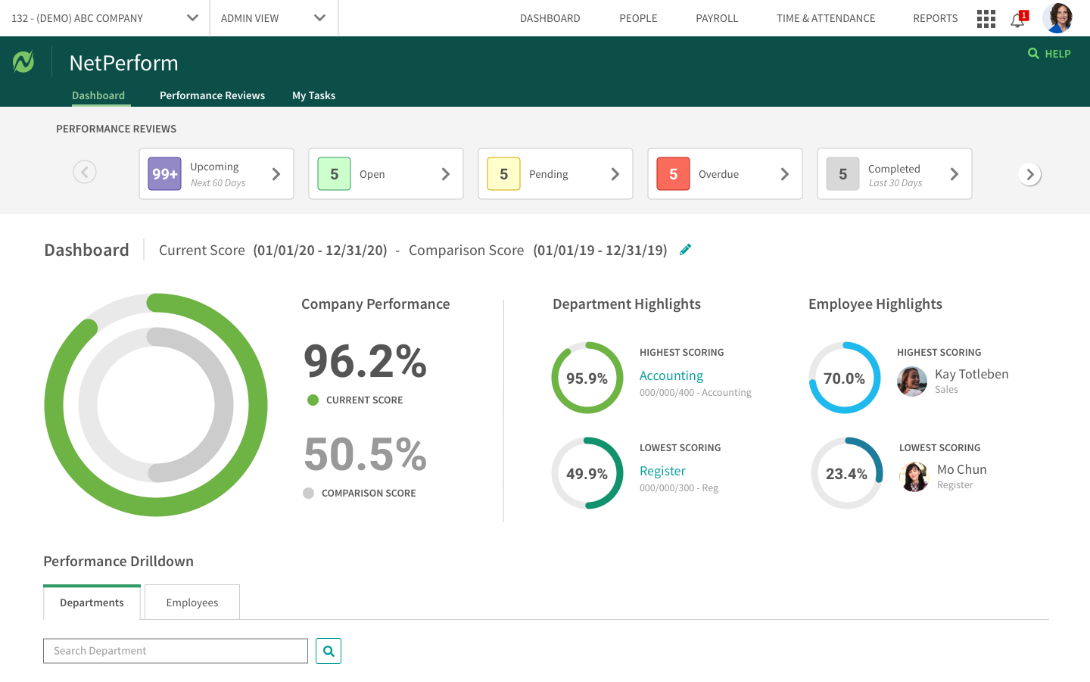
Task: Click the Search Department input field
Action: pyautogui.click(x=175, y=651)
